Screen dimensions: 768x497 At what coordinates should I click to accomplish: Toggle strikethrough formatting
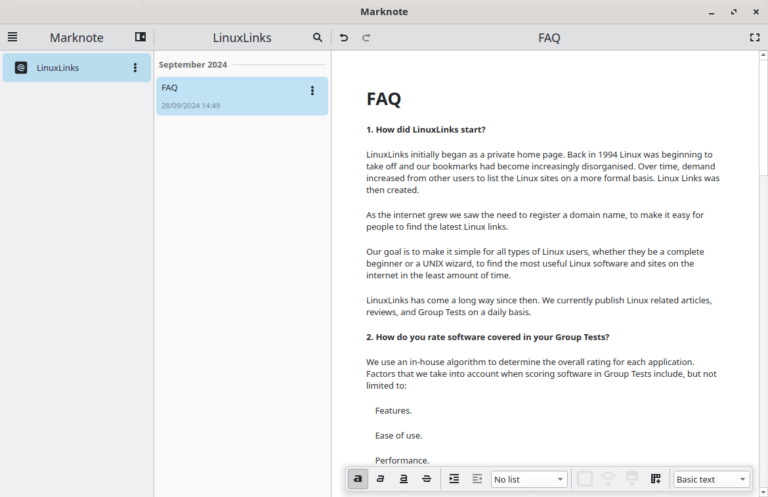[426, 478]
